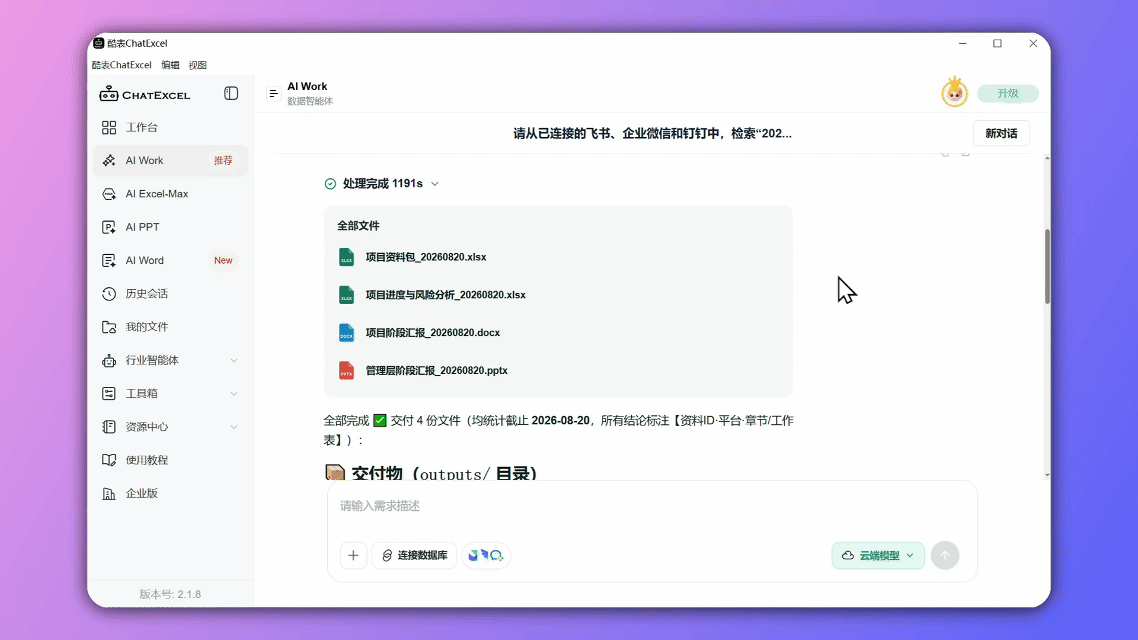
Task: Open file 管理层阶段汇报_20260820.pptx
Action: point(436,370)
